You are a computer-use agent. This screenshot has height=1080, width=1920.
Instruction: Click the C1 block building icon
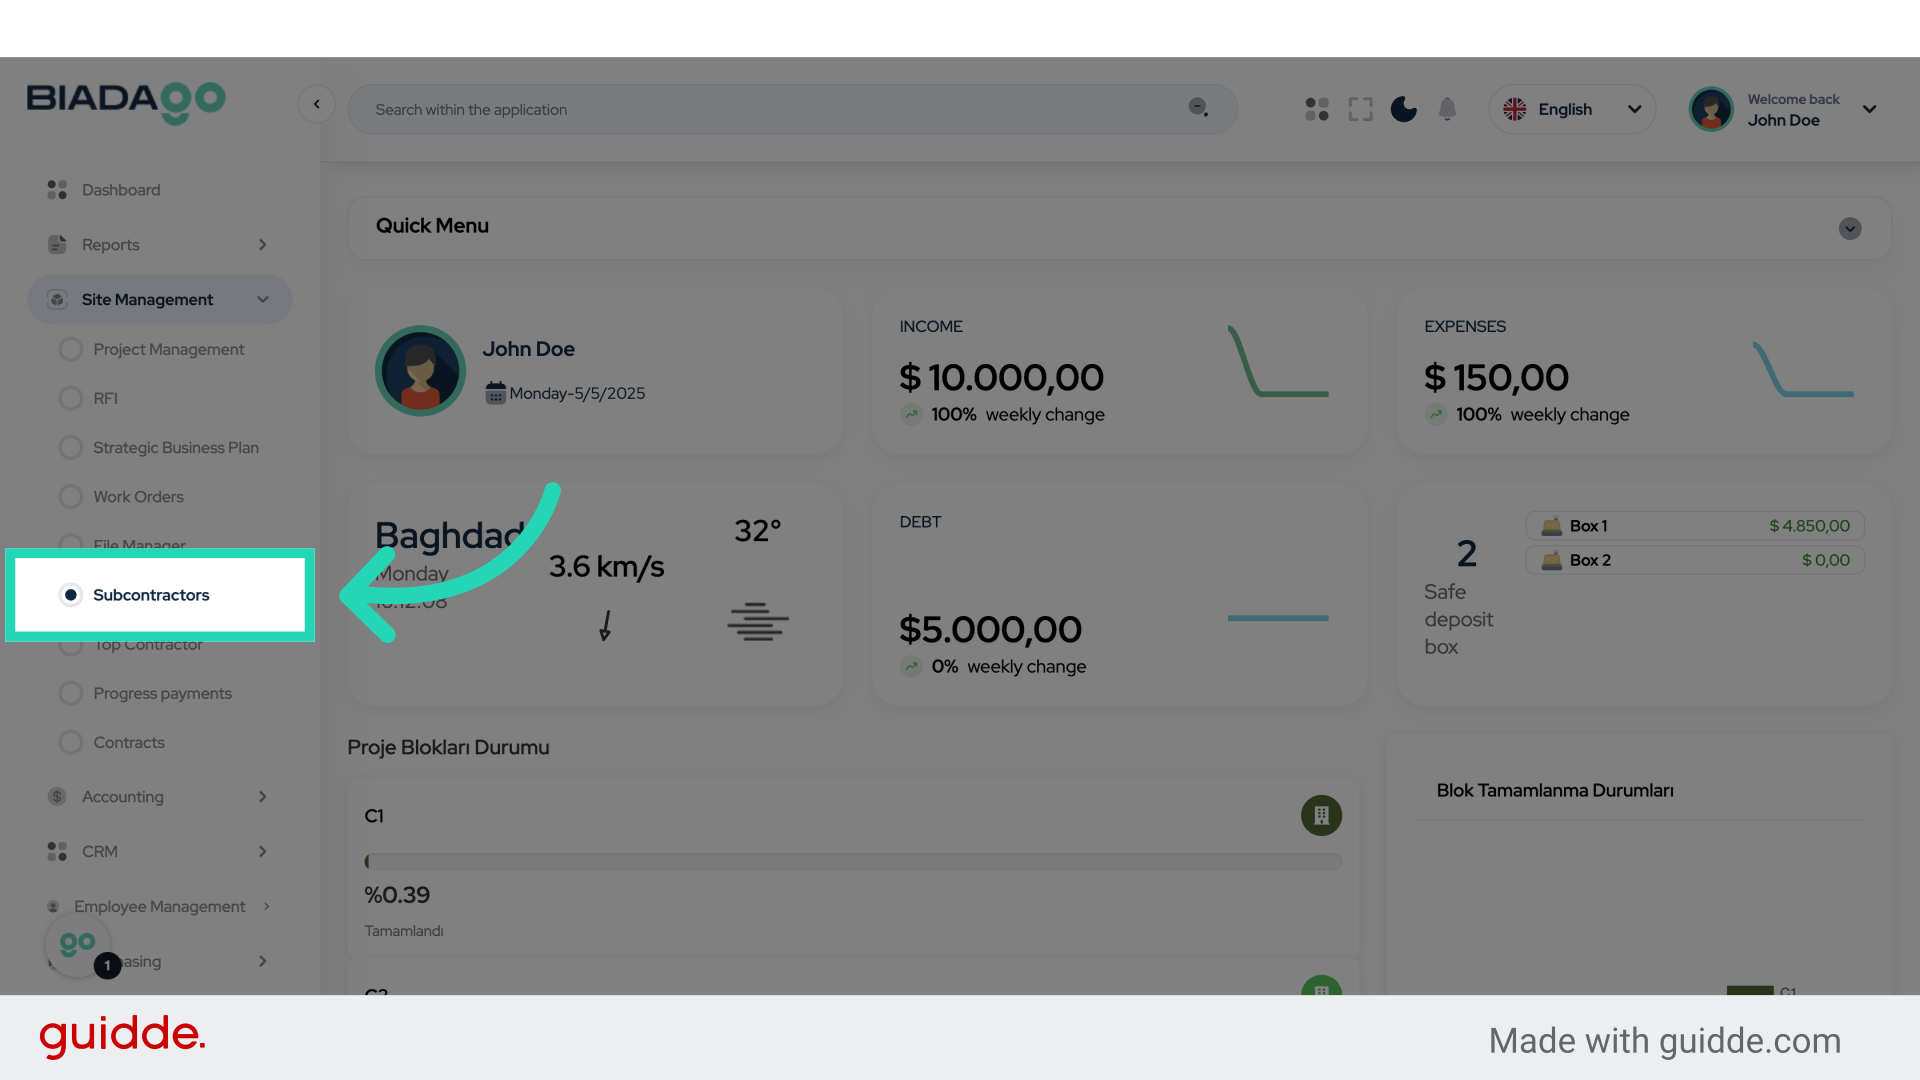(x=1321, y=815)
